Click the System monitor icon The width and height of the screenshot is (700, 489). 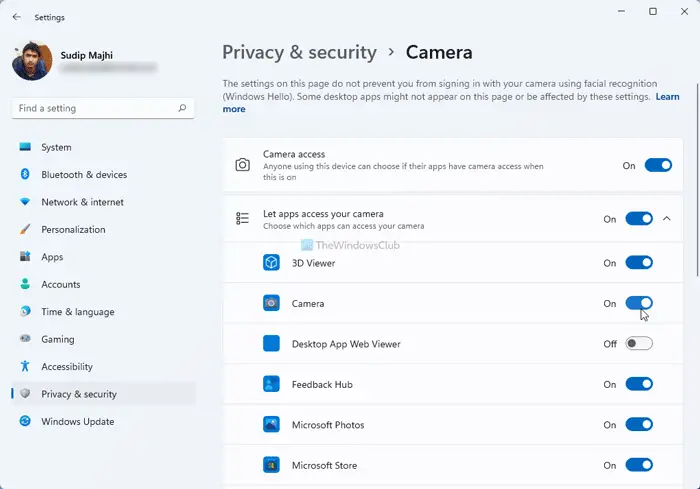[x=25, y=147]
